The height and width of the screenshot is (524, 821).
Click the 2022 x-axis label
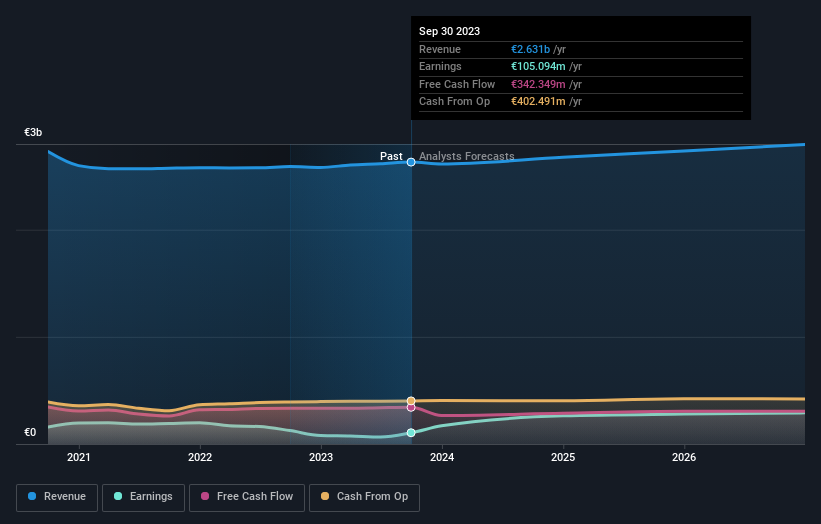200,458
